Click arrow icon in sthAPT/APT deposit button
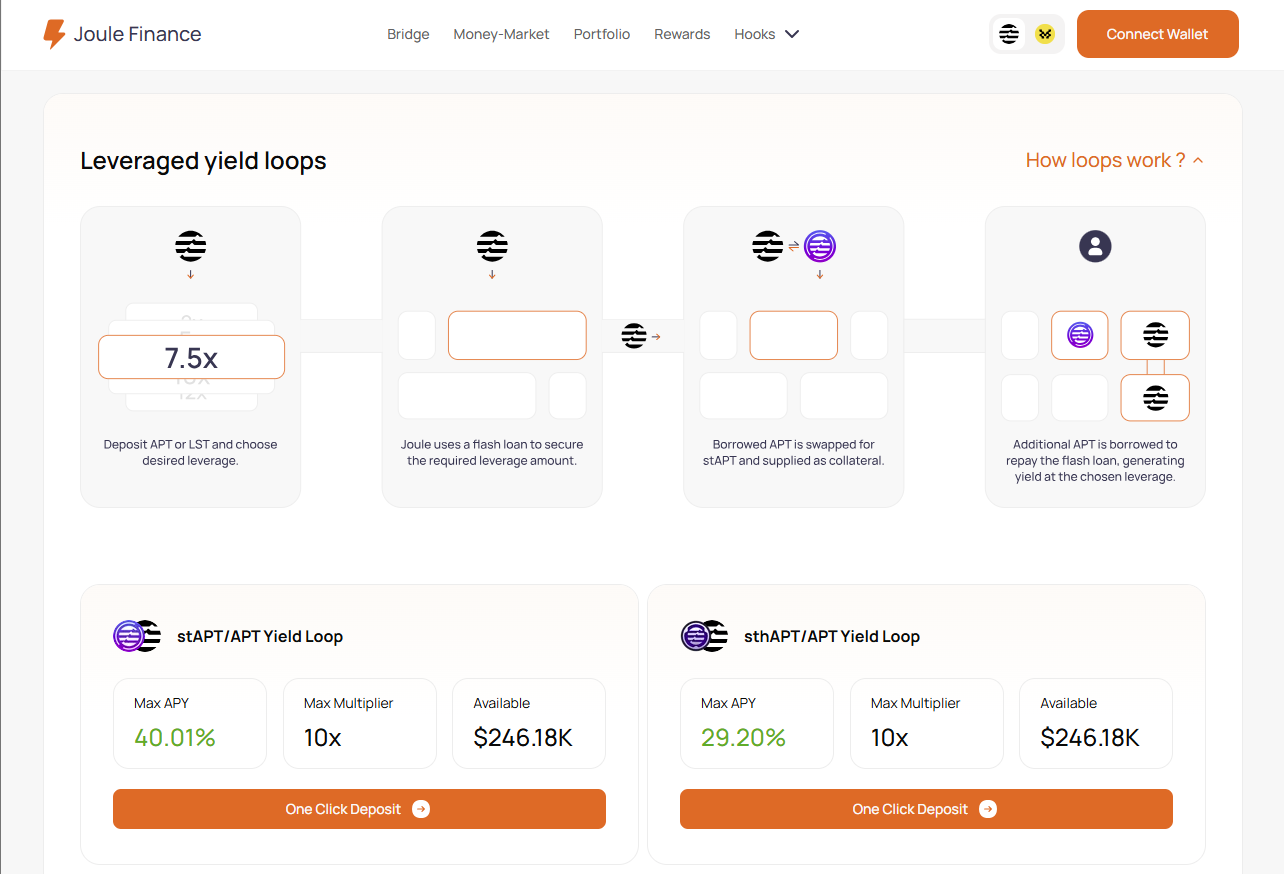 click(988, 809)
